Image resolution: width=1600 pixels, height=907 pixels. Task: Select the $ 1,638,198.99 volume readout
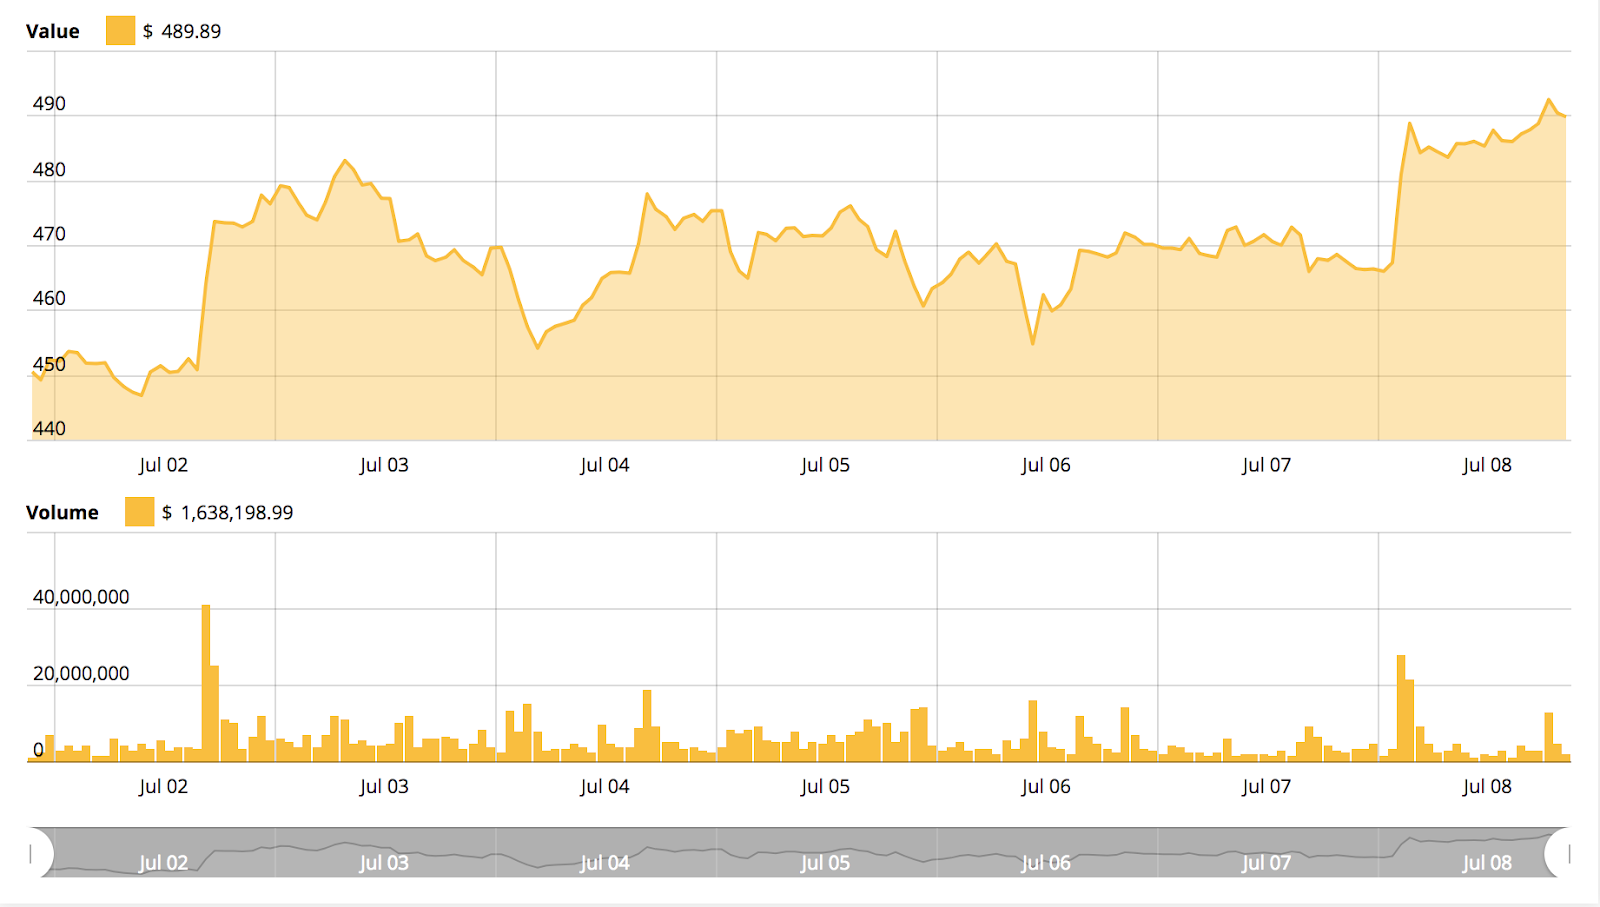click(x=228, y=512)
